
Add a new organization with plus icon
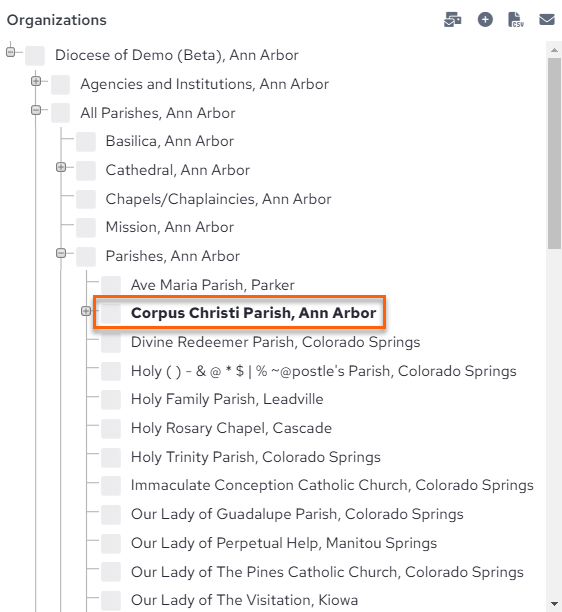click(x=485, y=20)
